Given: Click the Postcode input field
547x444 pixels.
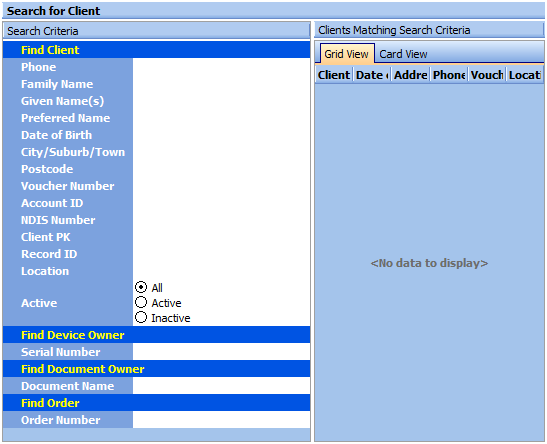Looking at the screenshot, I should click(221, 169).
